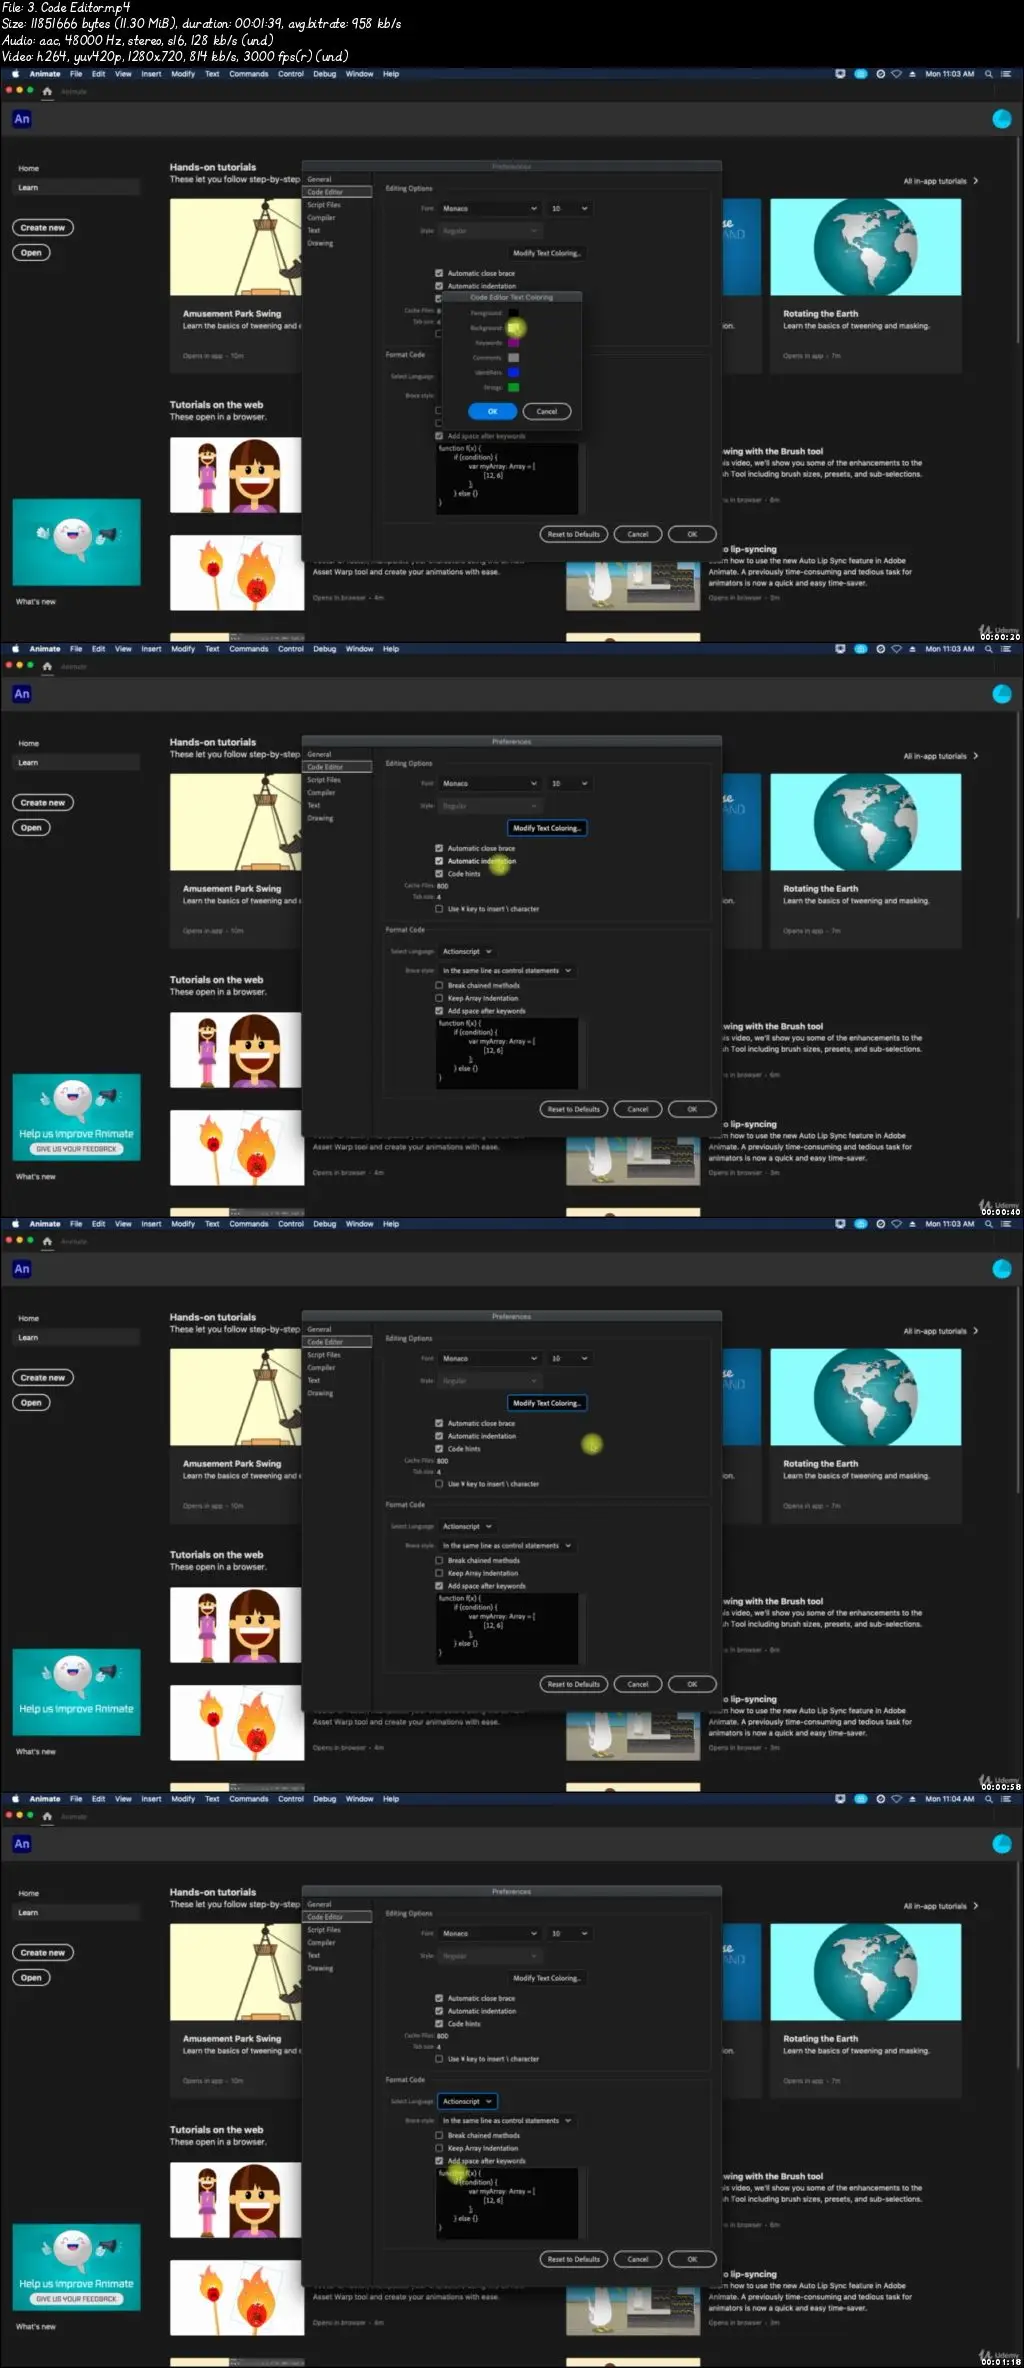
Task: In 00:00:20 frame, toggle Automatic close brace
Action: click(x=439, y=273)
